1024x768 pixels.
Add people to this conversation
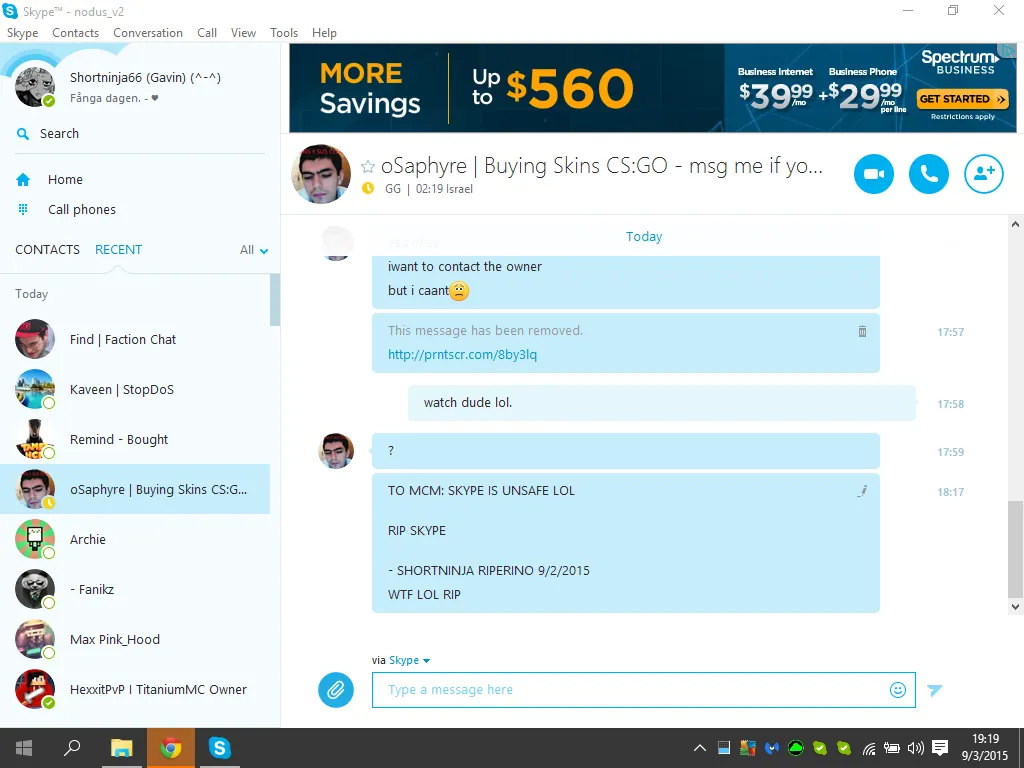click(984, 174)
